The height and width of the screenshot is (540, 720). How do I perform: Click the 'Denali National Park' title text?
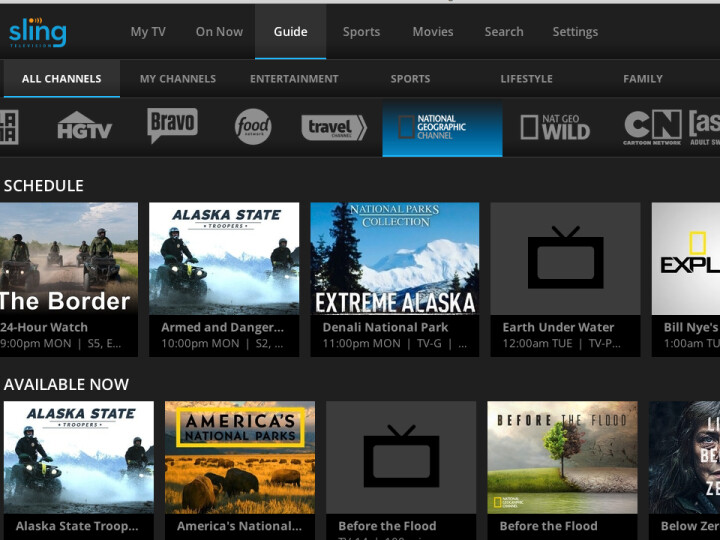[385, 327]
